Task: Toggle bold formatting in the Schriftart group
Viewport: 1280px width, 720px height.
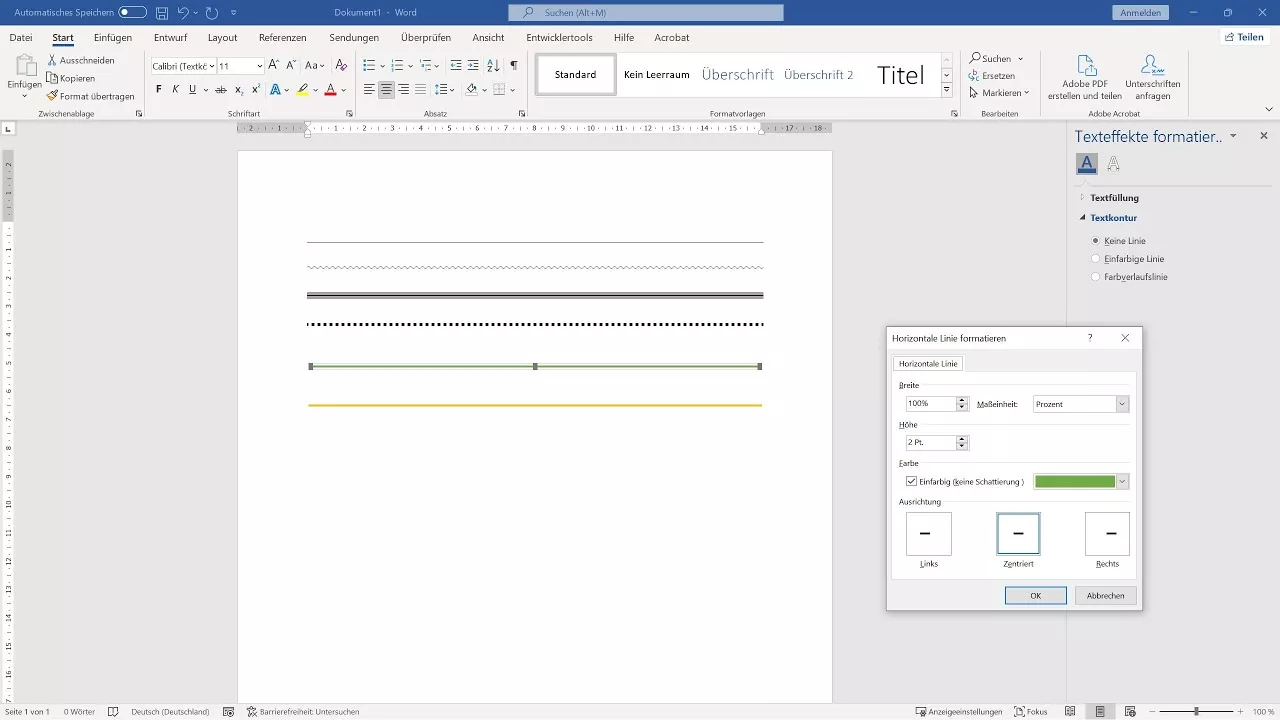Action: (158, 89)
